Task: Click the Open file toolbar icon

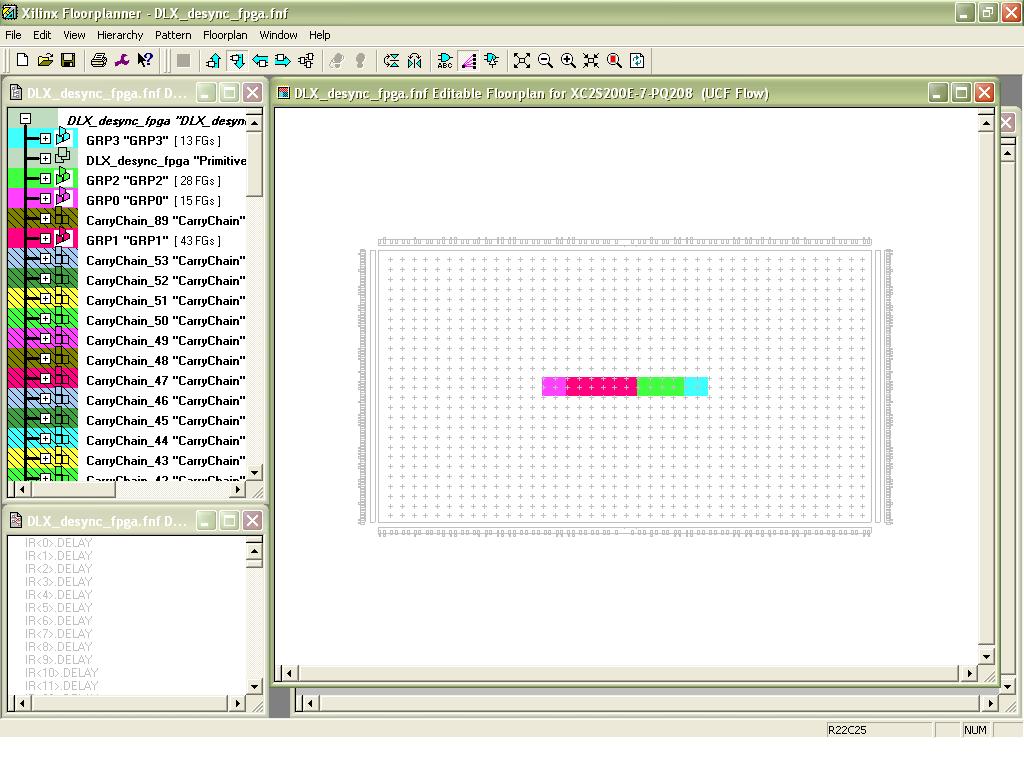Action: [45, 60]
